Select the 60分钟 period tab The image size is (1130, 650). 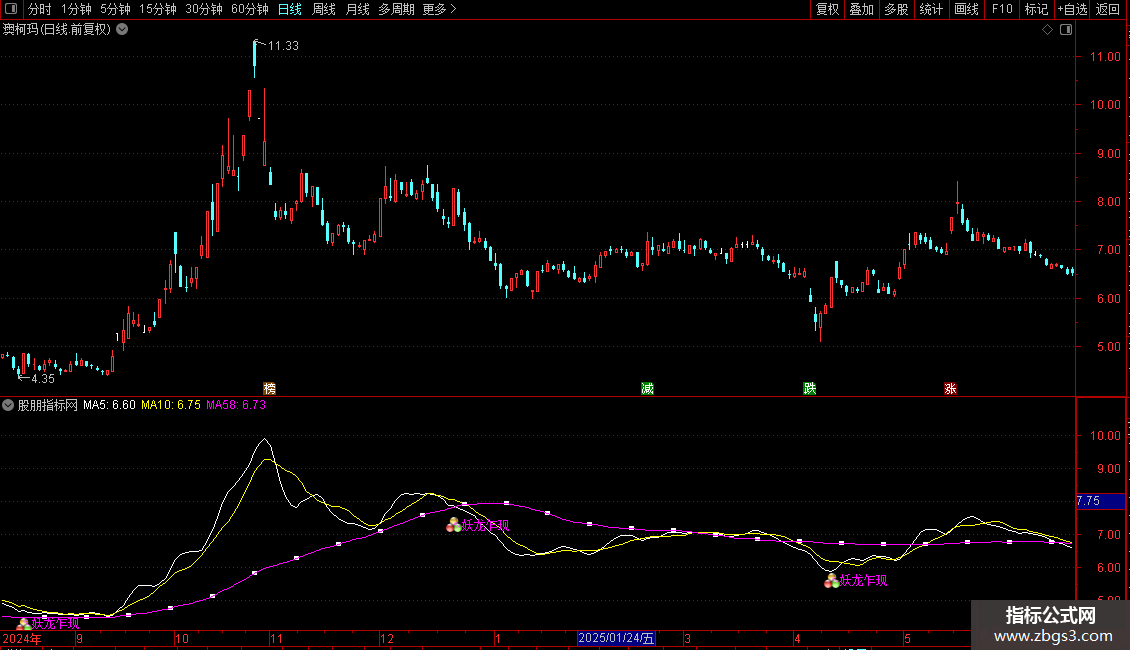[x=249, y=9]
